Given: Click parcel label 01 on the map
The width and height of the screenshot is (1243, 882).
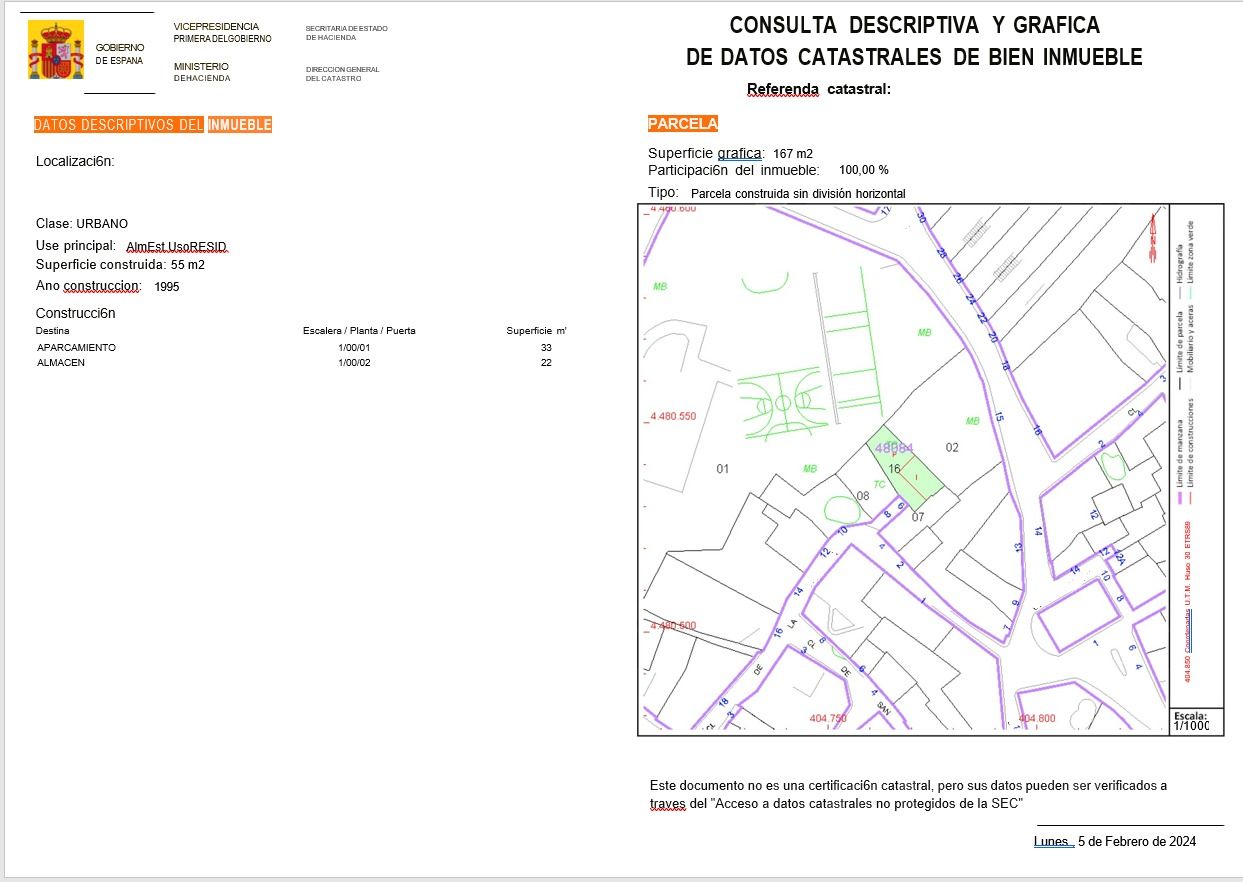Looking at the screenshot, I should tap(723, 468).
